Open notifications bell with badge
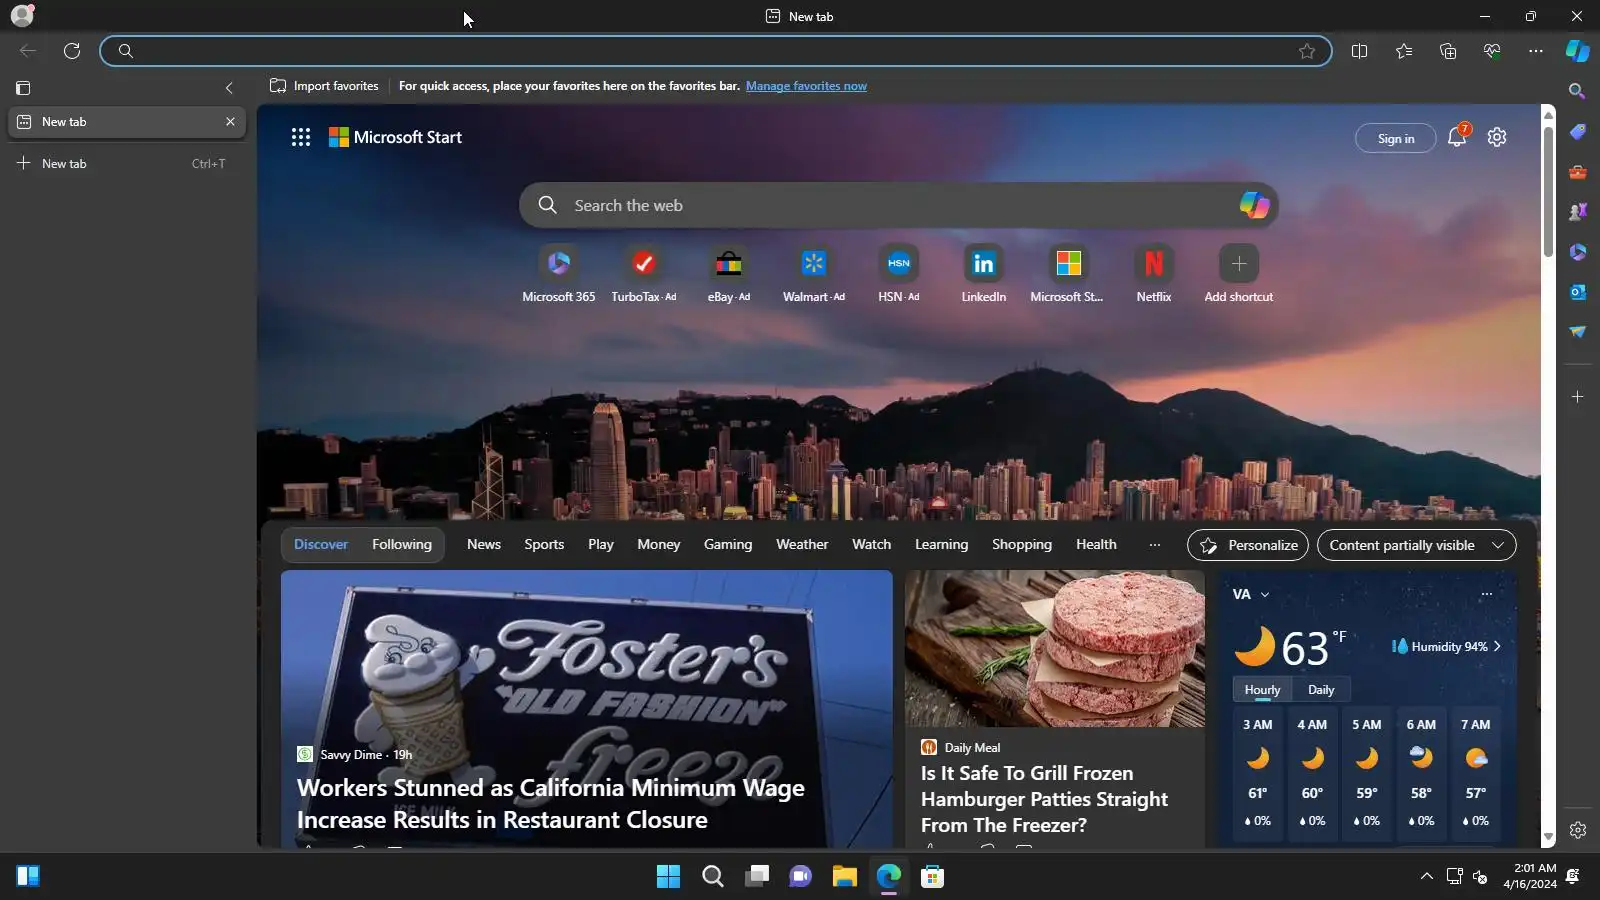1600x900 pixels. [x=1458, y=137]
